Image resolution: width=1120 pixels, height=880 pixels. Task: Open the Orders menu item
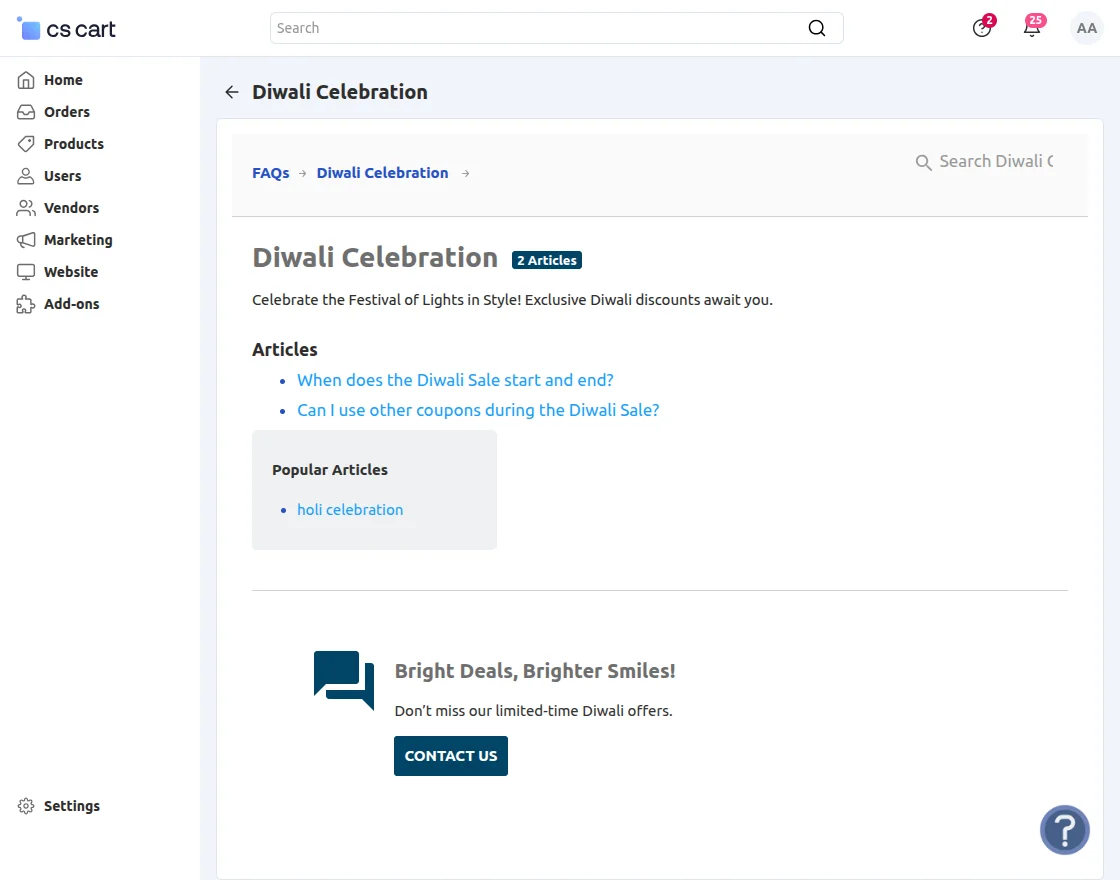coord(66,112)
